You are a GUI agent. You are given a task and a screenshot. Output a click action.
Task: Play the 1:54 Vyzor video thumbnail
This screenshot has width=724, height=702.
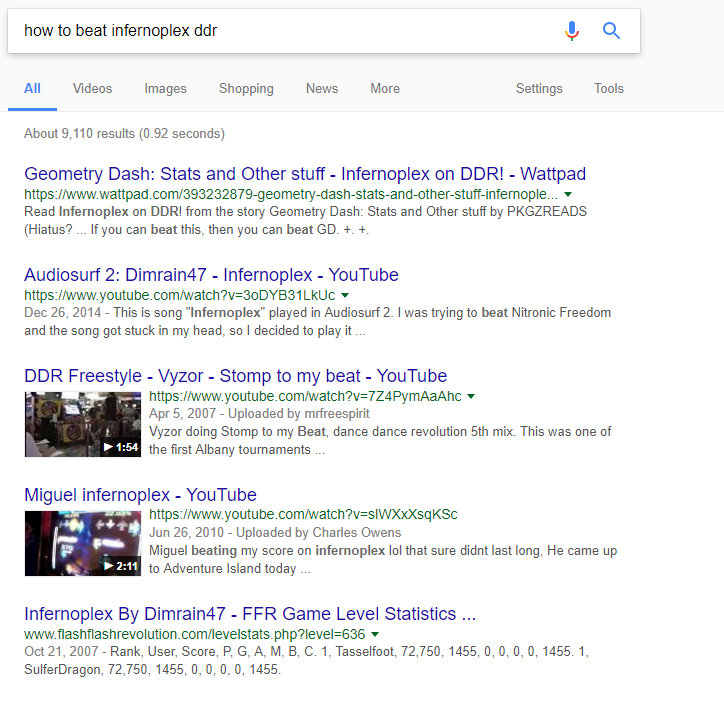[83, 424]
